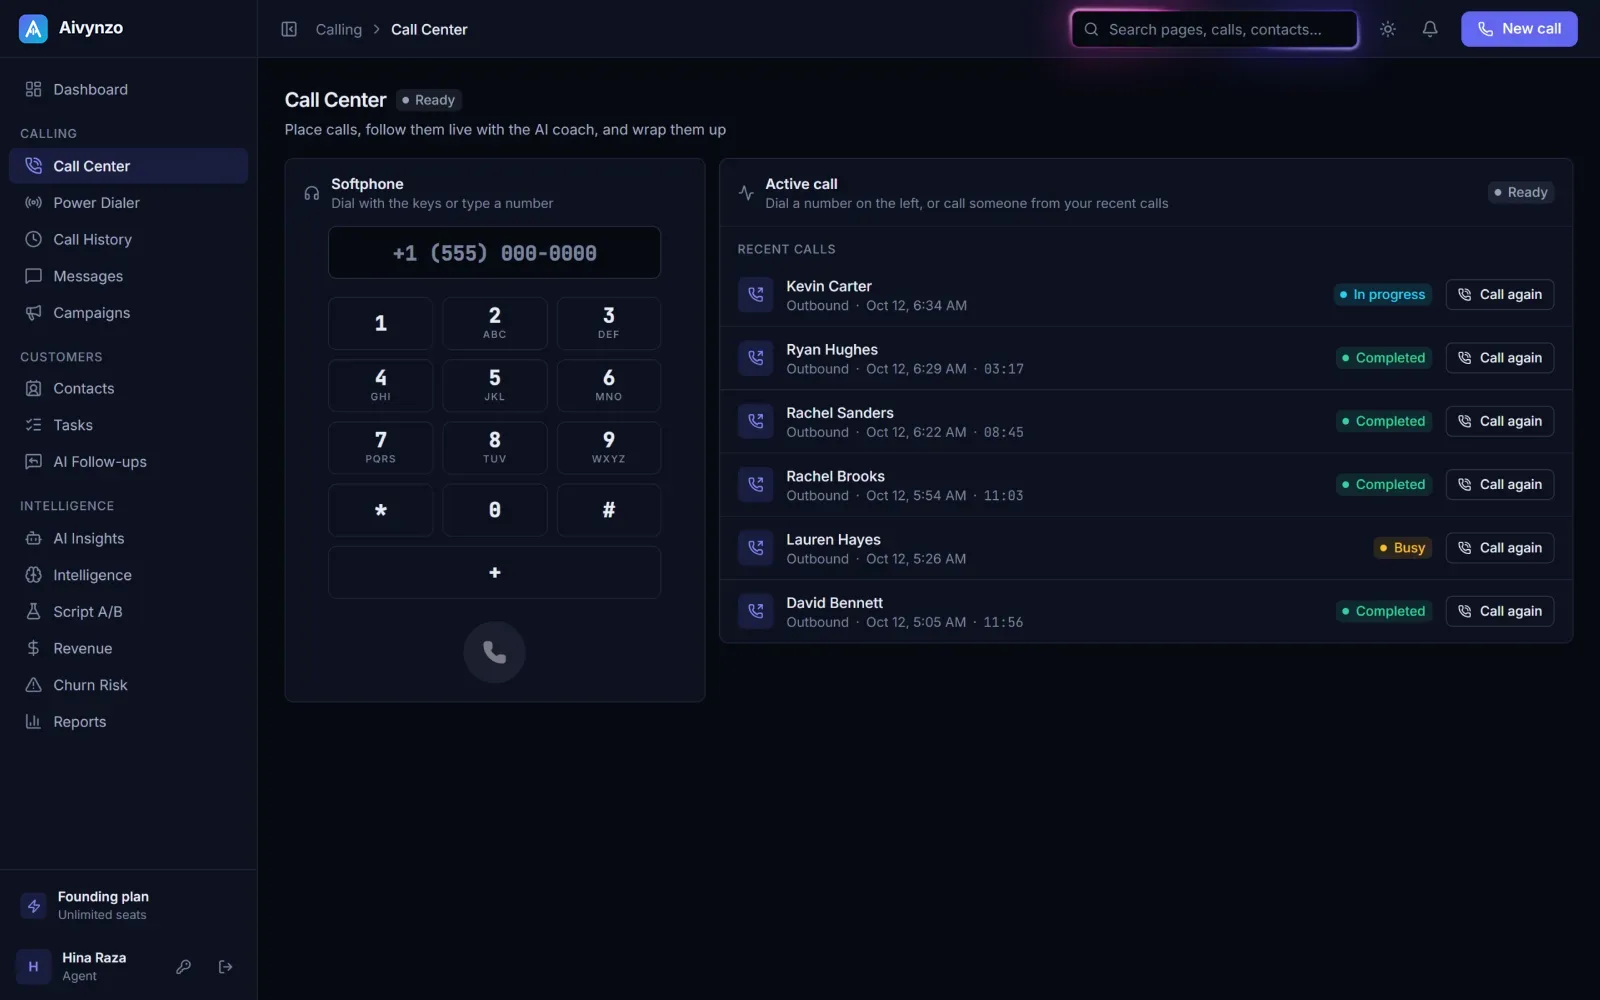Tap the dial pad star key
1600x1000 pixels.
coord(380,510)
